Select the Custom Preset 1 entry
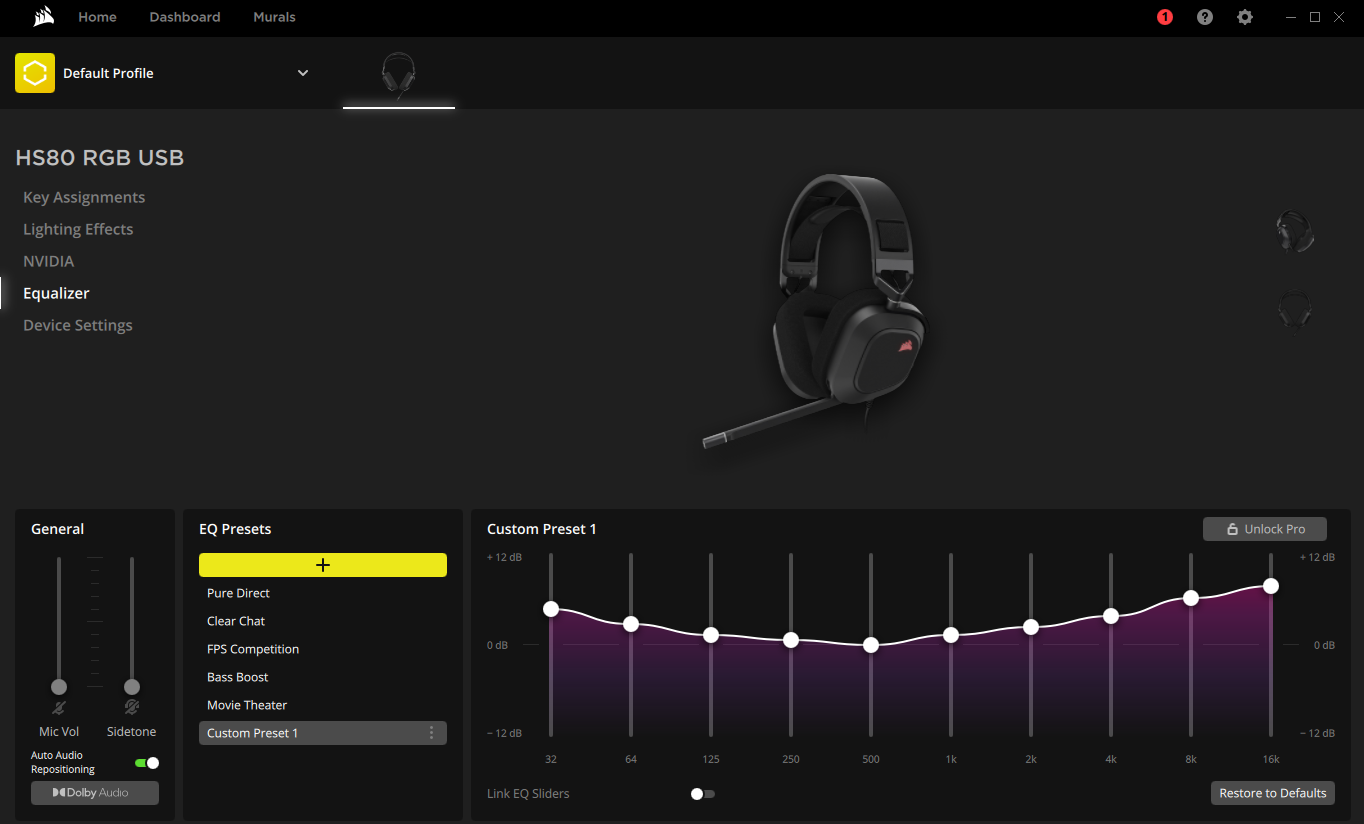Image resolution: width=1364 pixels, height=824 pixels. pos(323,733)
